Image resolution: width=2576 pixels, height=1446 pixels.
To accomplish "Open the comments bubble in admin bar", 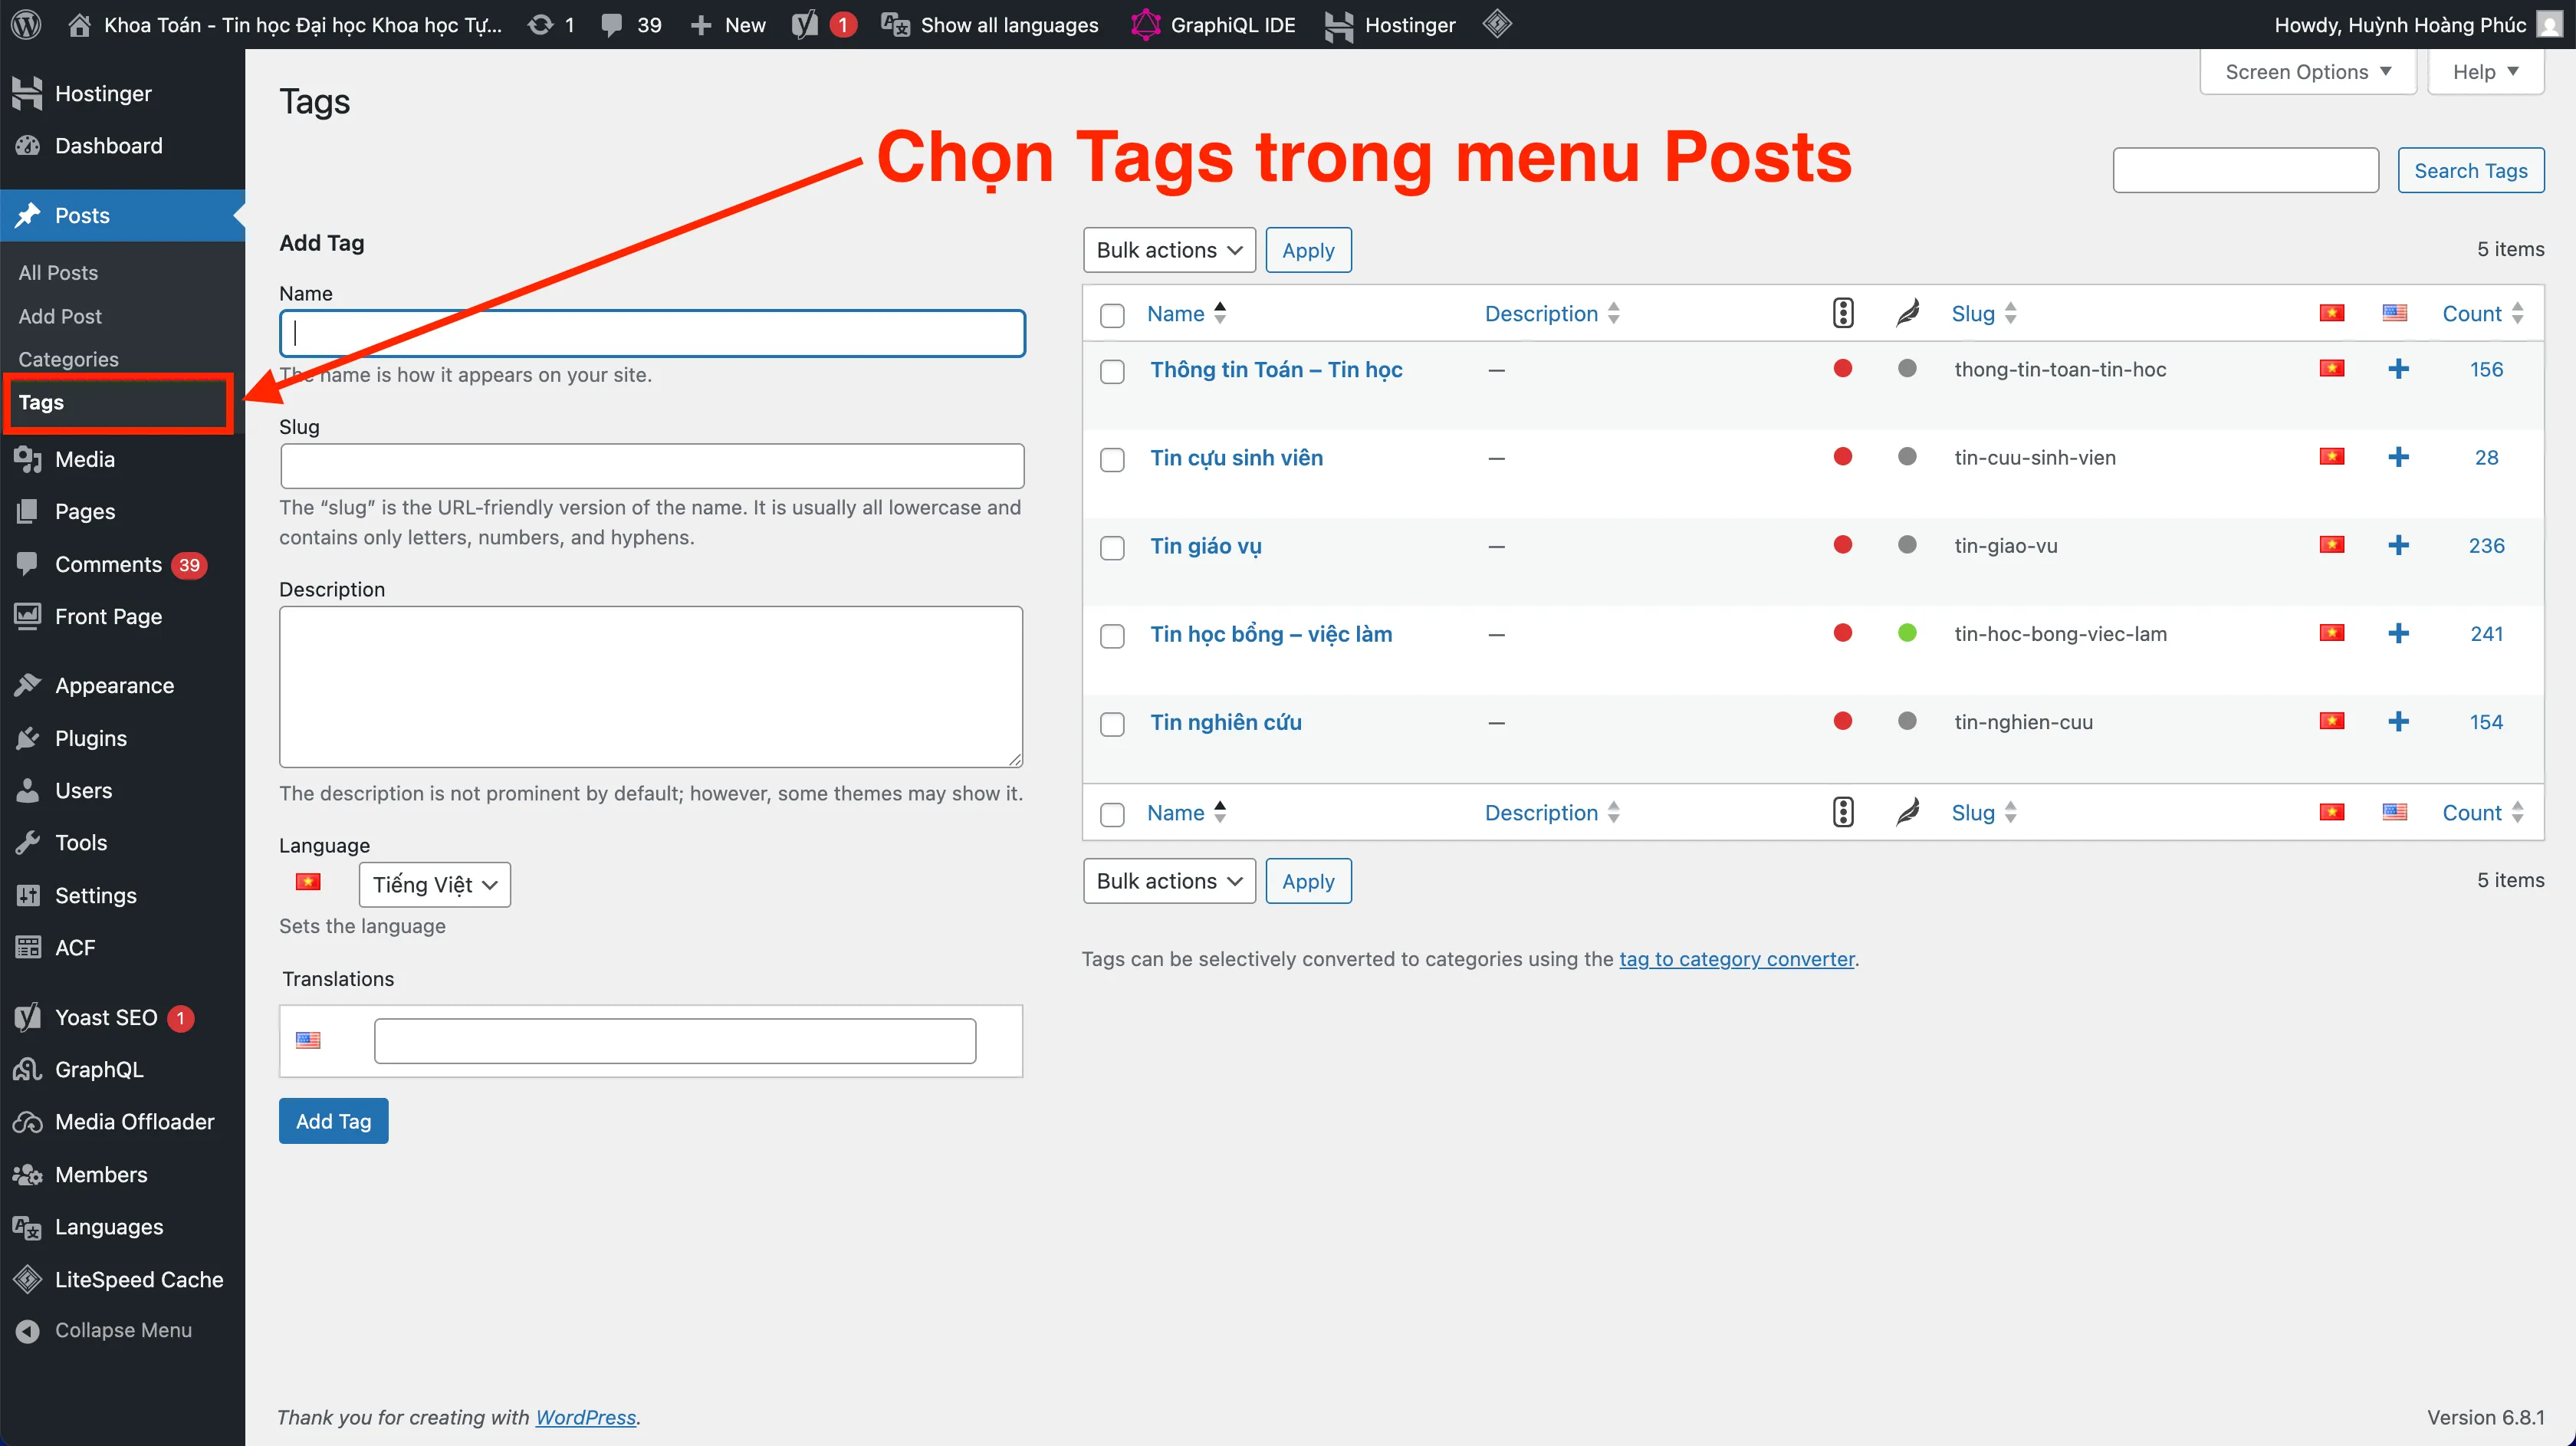I will click(612, 24).
